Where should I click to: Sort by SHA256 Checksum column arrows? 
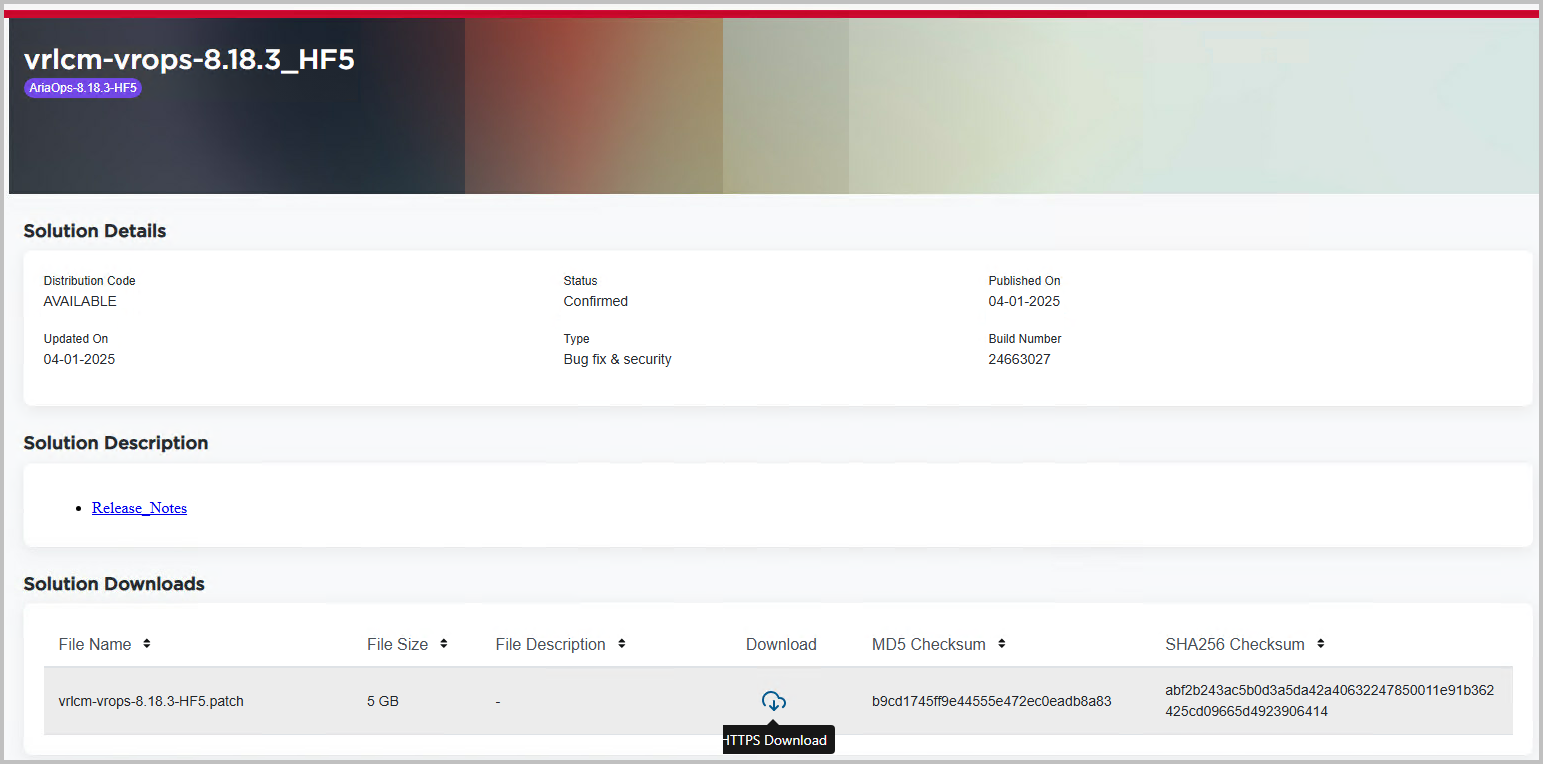(1320, 644)
